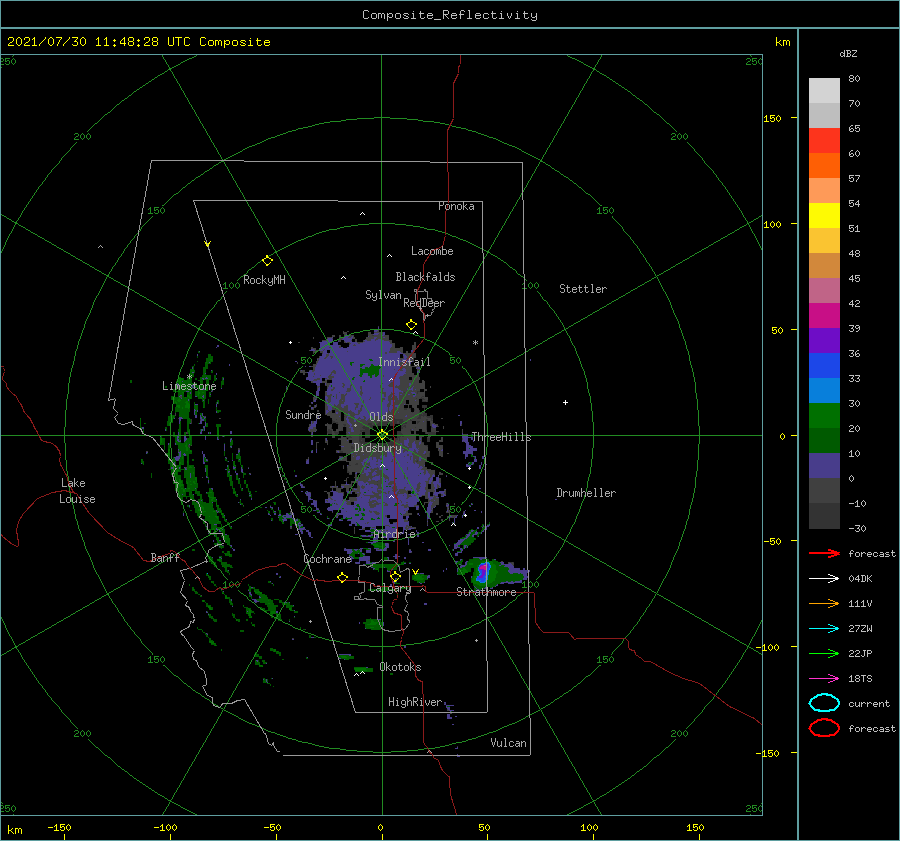
Task: Click the cyan current ellipse icon
Action: [824, 703]
